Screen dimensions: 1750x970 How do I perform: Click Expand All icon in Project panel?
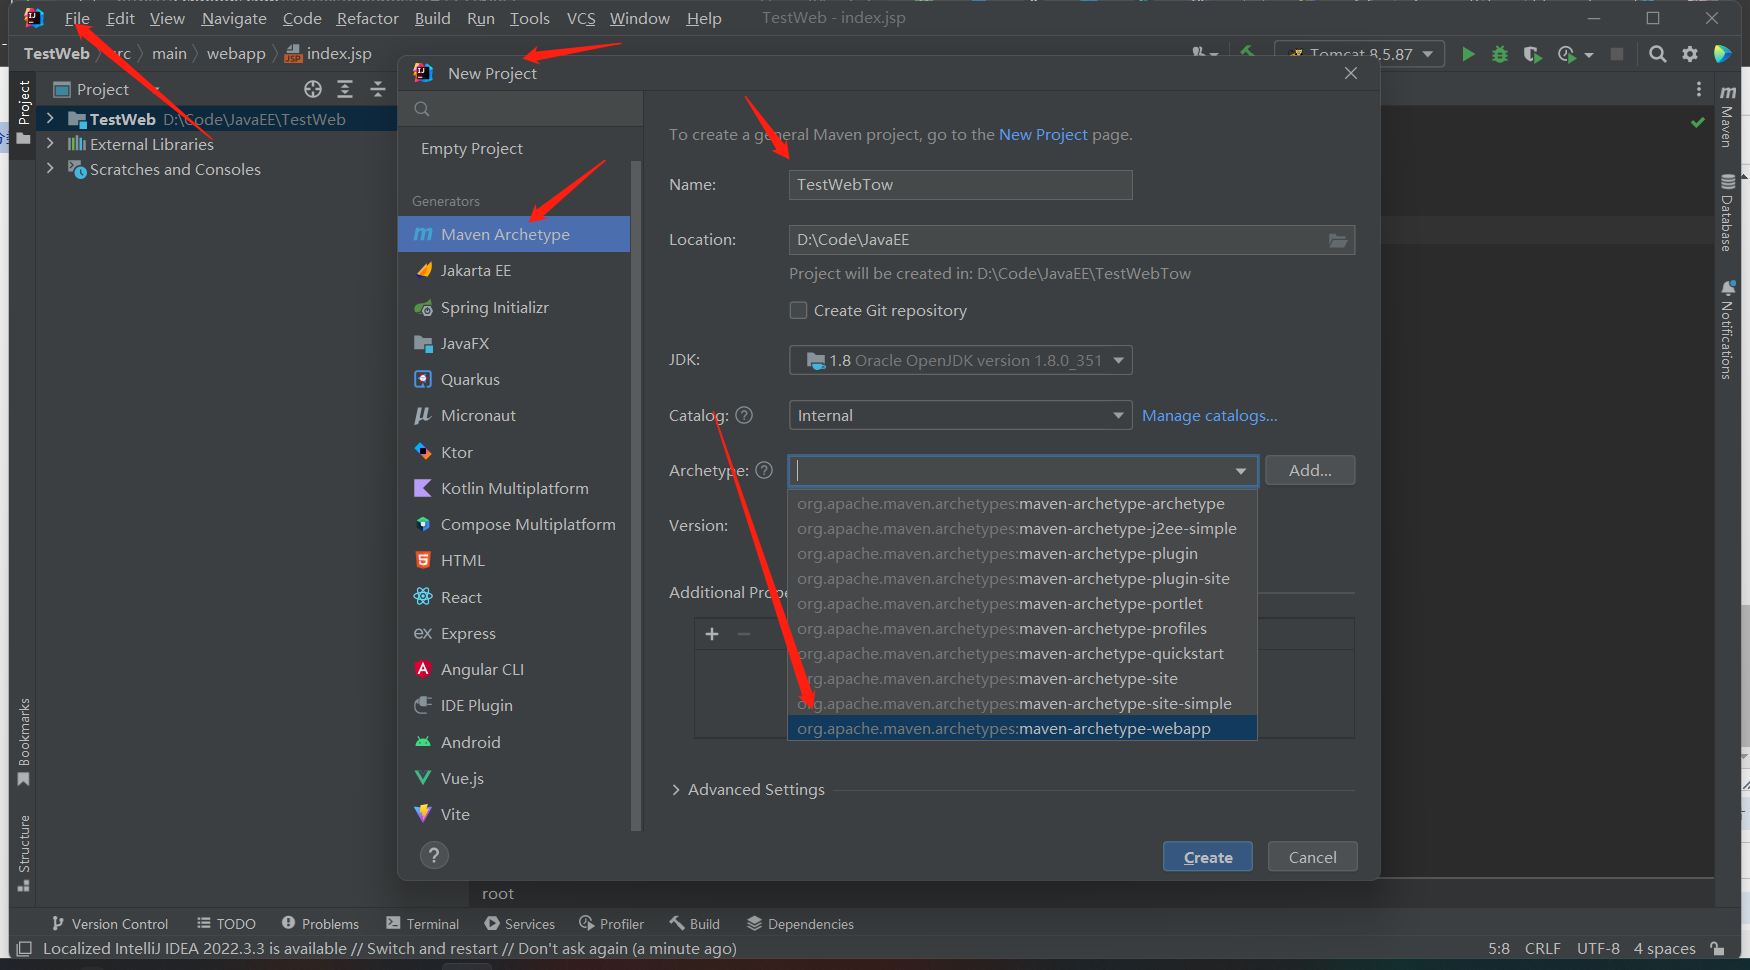345,89
